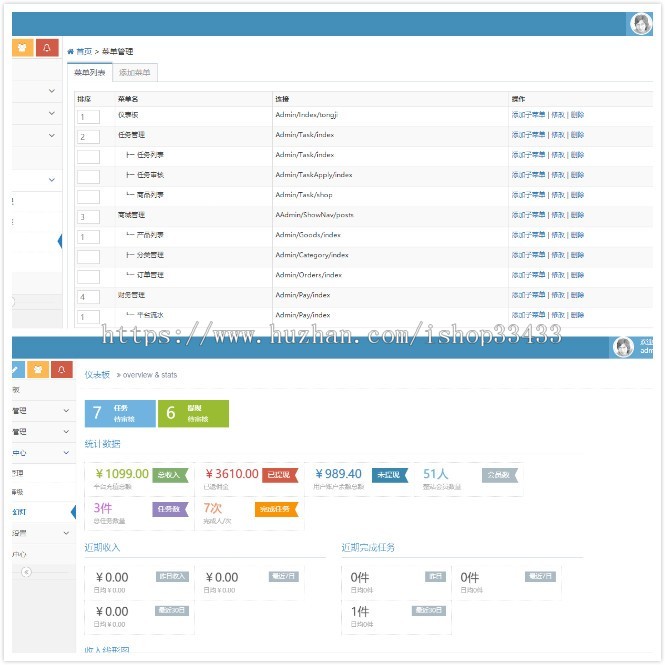
Task: Click the 近期收入 section heading
Action: (x=102, y=548)
